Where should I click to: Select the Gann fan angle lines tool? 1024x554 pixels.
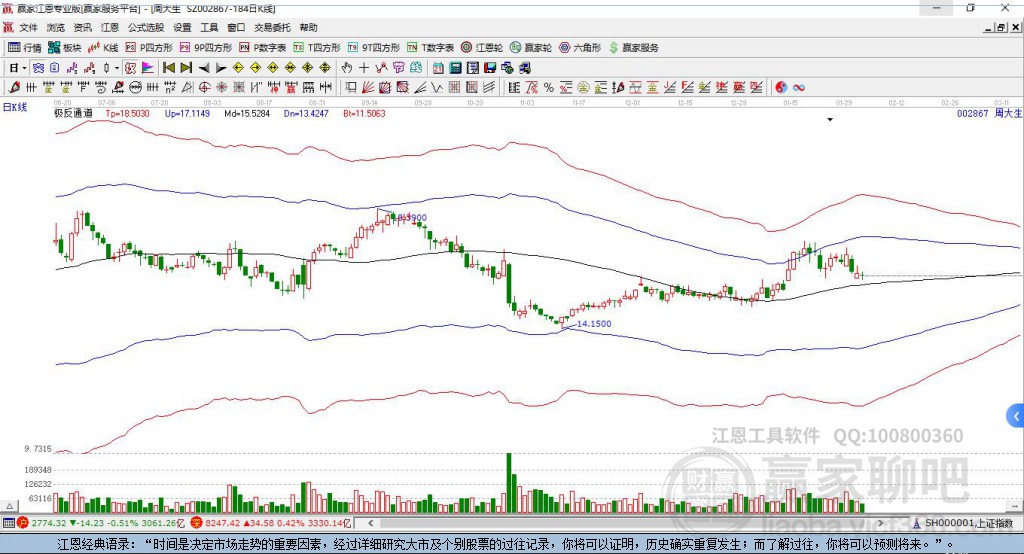[368, 88]
